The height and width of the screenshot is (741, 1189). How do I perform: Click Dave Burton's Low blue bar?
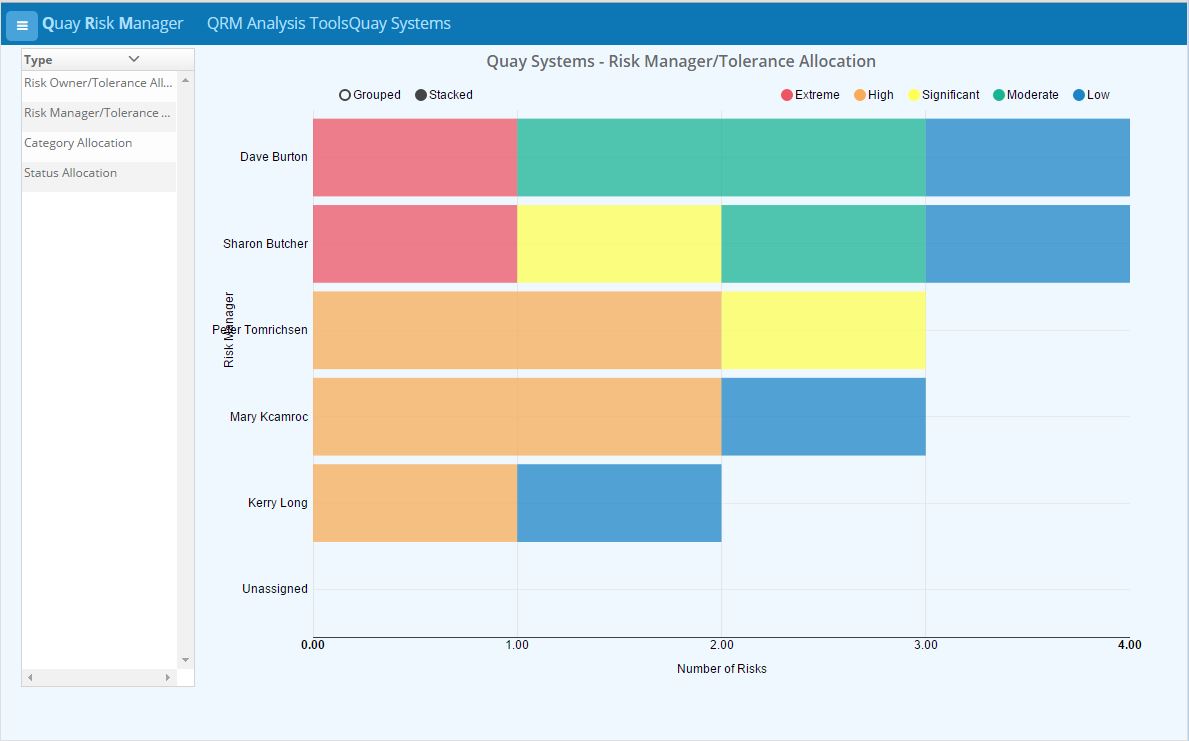tap(1027, 157)
